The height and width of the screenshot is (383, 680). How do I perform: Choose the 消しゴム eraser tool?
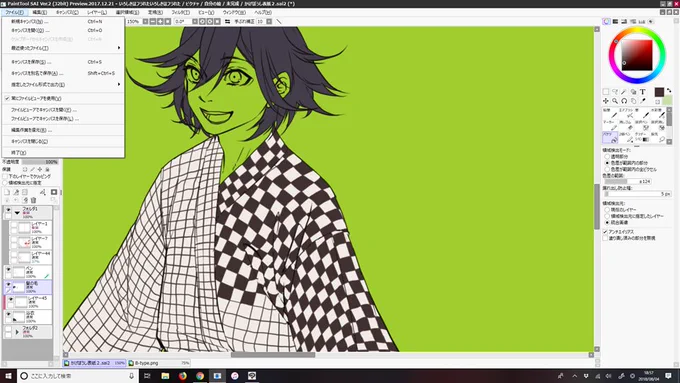(x=626, y=125)
